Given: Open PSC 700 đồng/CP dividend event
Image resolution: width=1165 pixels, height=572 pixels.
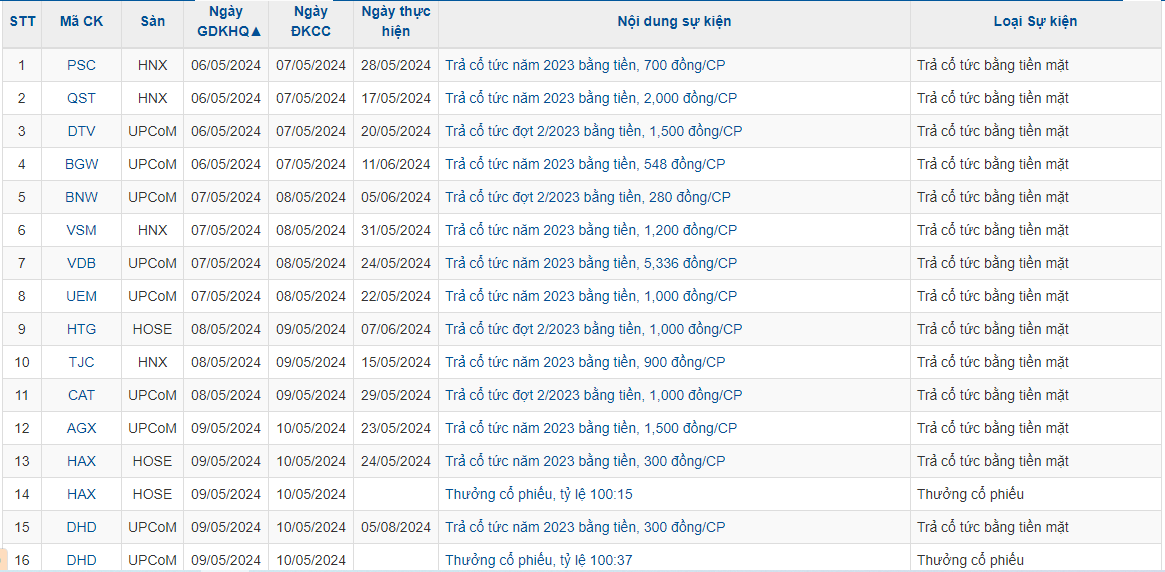Looking at the screenshot, I should pyautogui.click(x=585, y=65).
